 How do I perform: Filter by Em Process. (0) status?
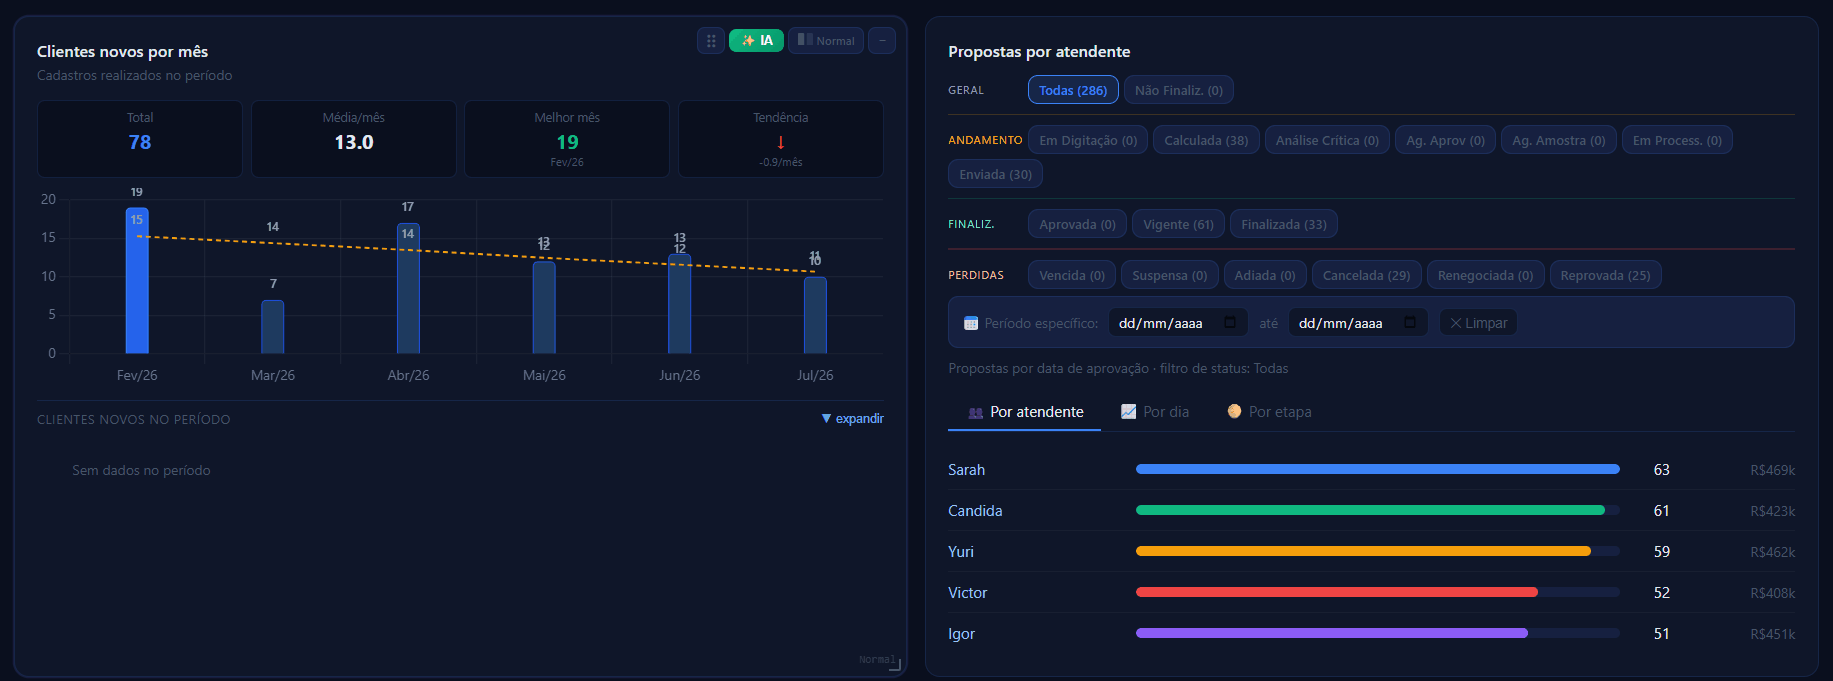(1677, 140)
